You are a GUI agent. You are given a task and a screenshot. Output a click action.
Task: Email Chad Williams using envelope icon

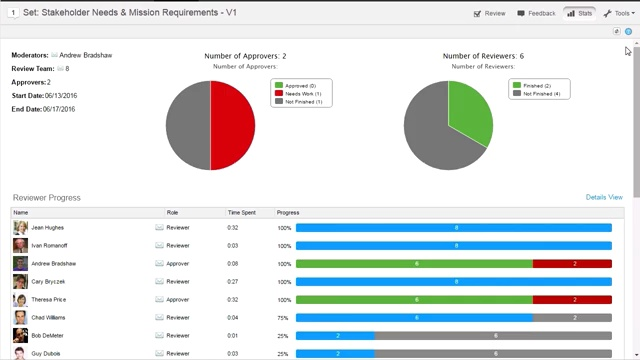159,317
